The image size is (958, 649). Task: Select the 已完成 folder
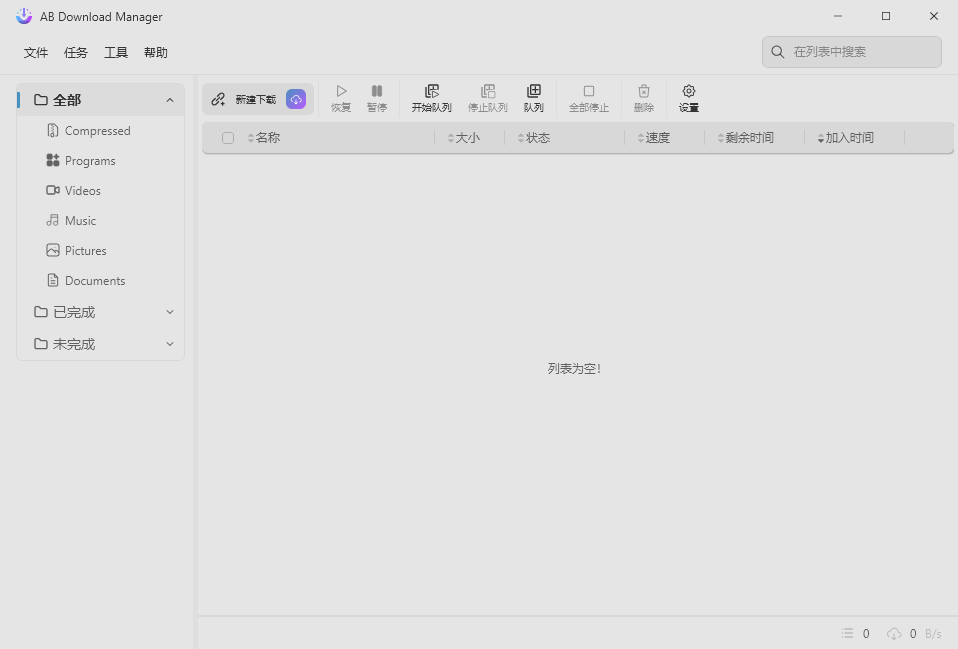101,312
